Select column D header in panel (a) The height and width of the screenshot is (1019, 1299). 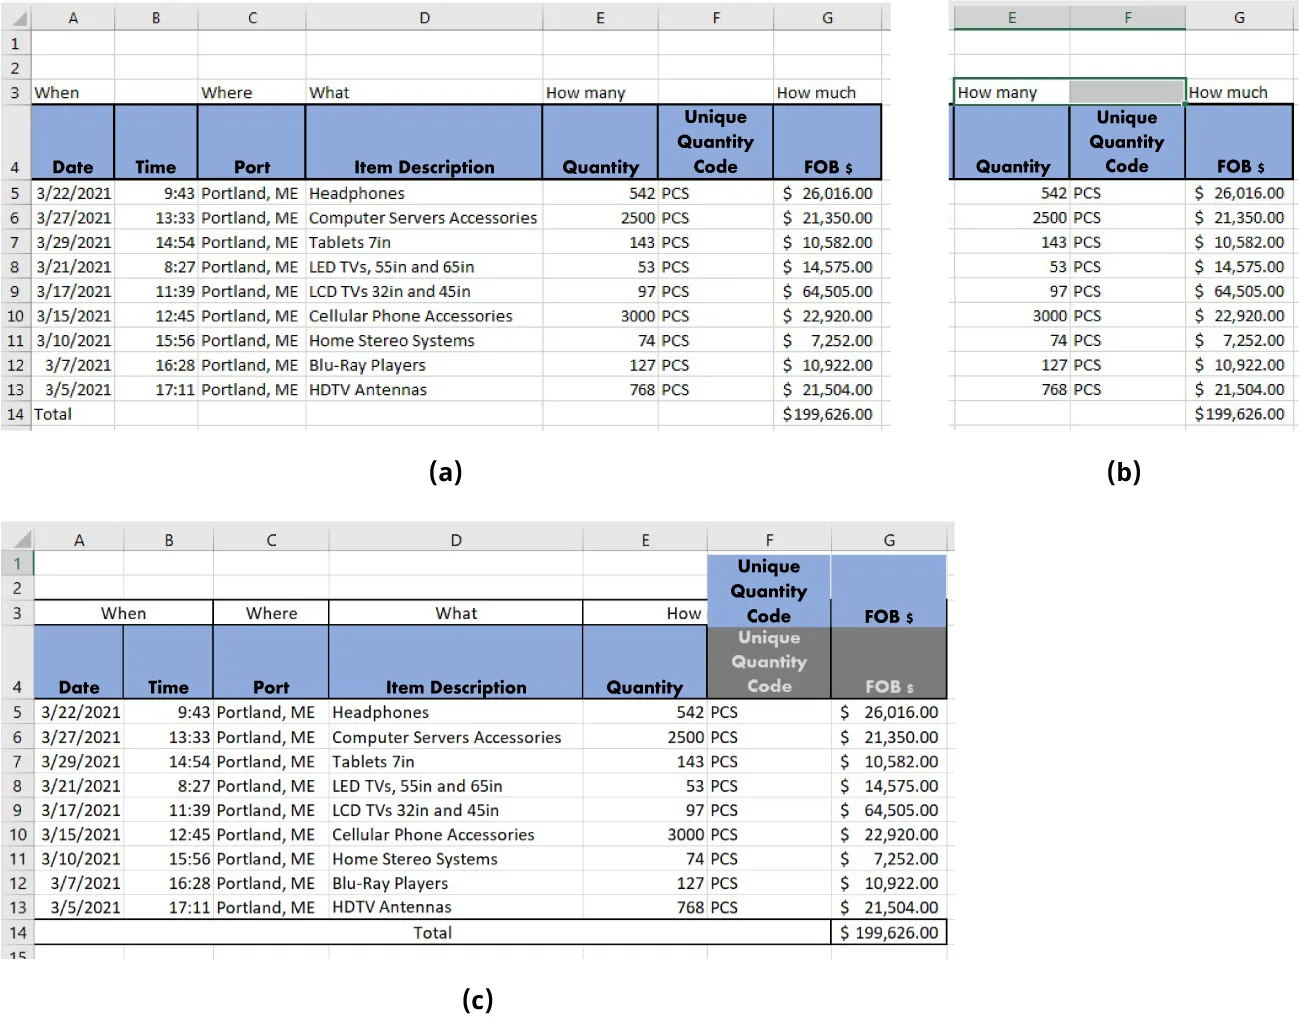pos(424,17)
